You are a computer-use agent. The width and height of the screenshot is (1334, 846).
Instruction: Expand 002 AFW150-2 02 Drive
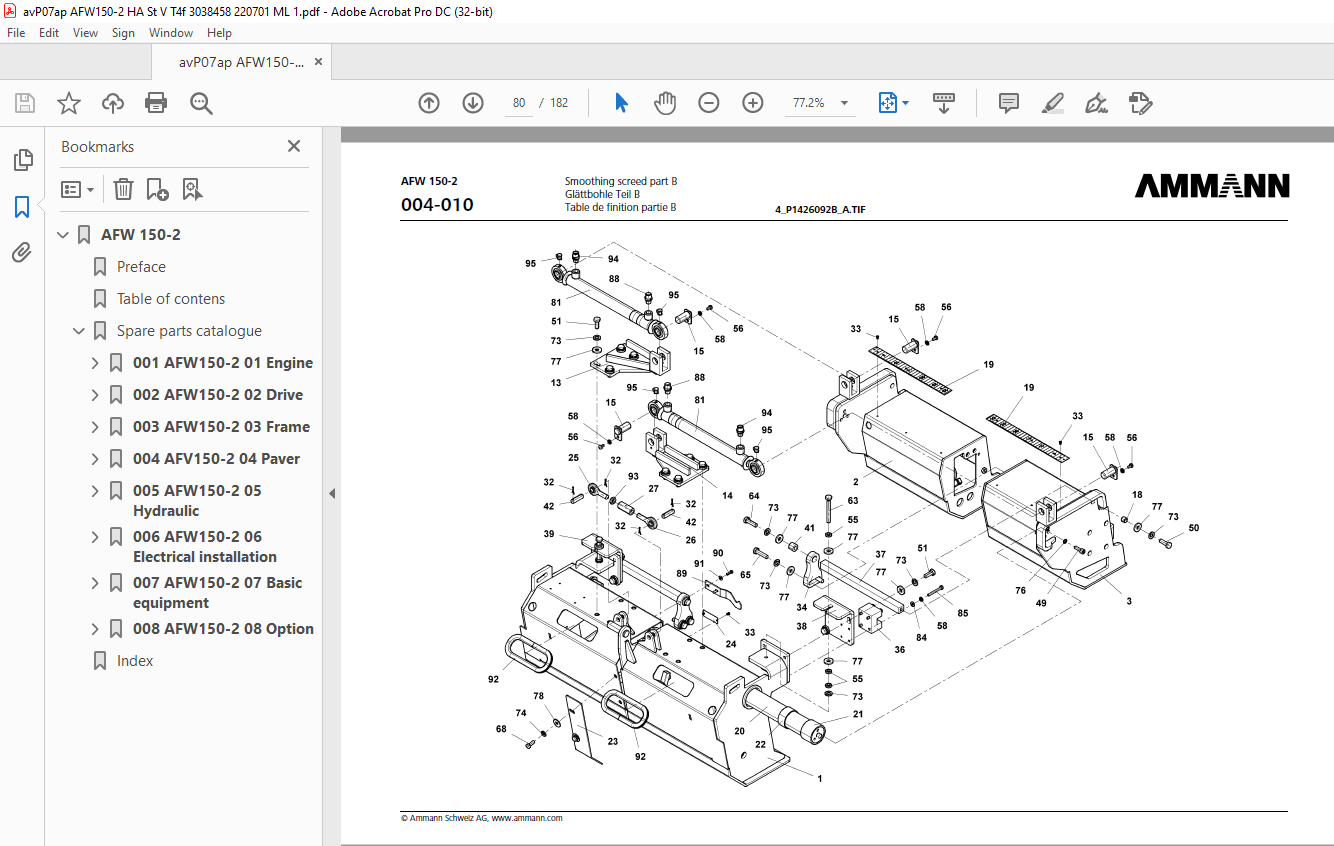tap(96, 395)
